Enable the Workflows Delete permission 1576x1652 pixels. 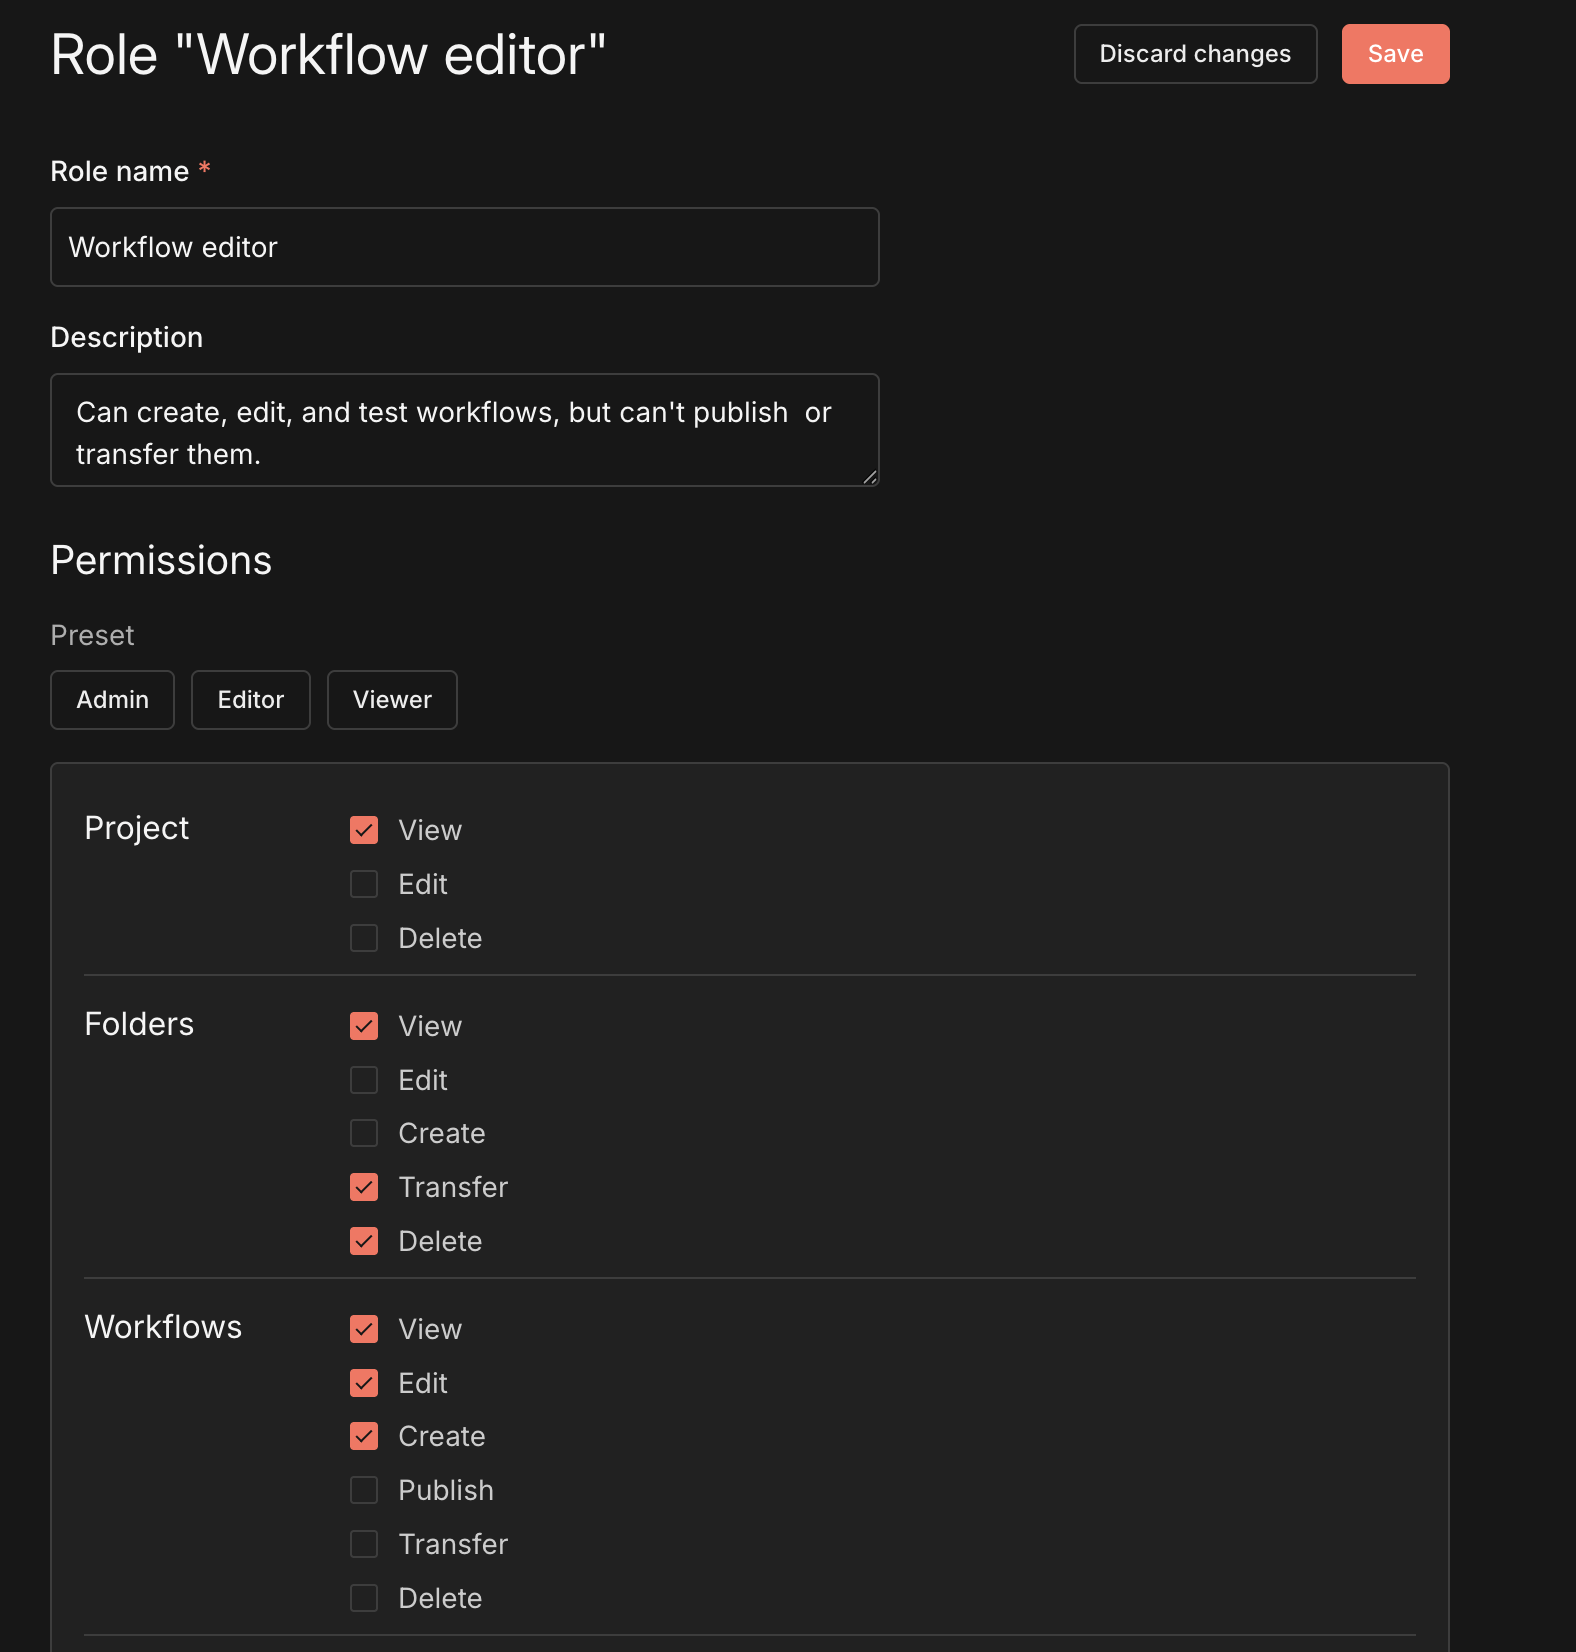(364, 1598)
